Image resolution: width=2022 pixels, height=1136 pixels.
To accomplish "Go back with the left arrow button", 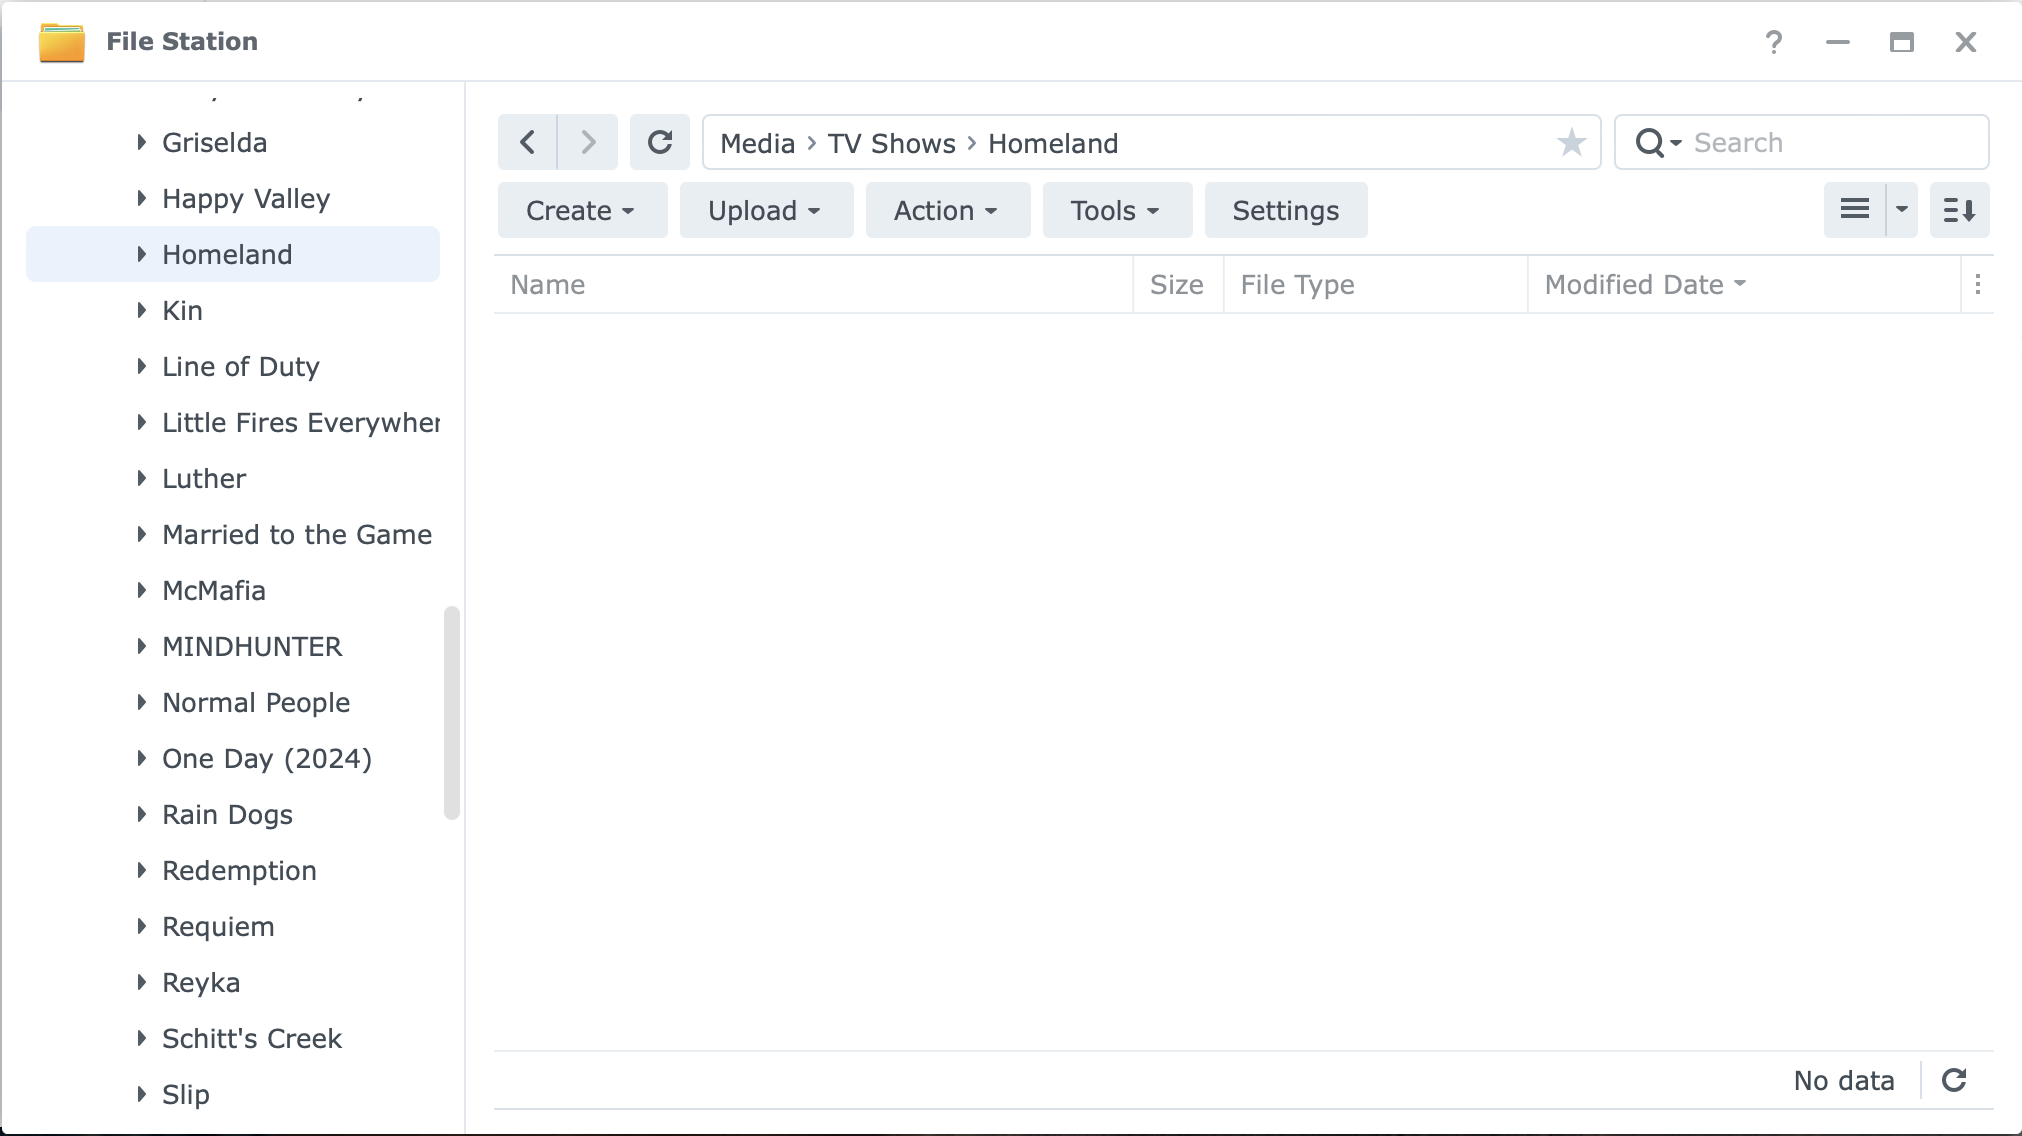I will (527, 143).
